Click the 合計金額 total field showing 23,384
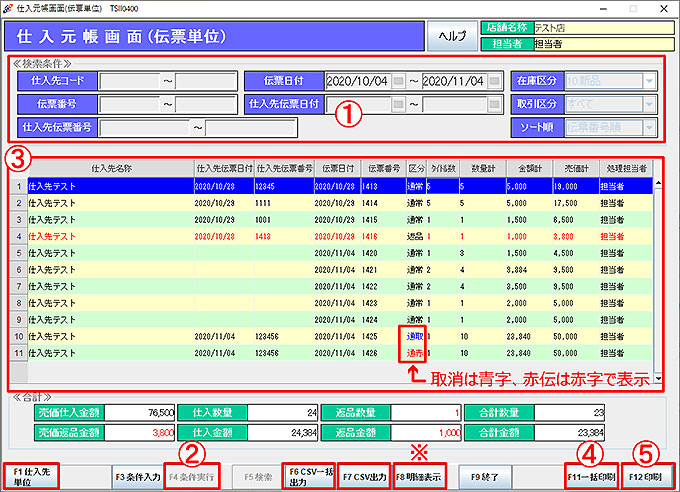Screen dimensions: 680x492 click(569, 433)
